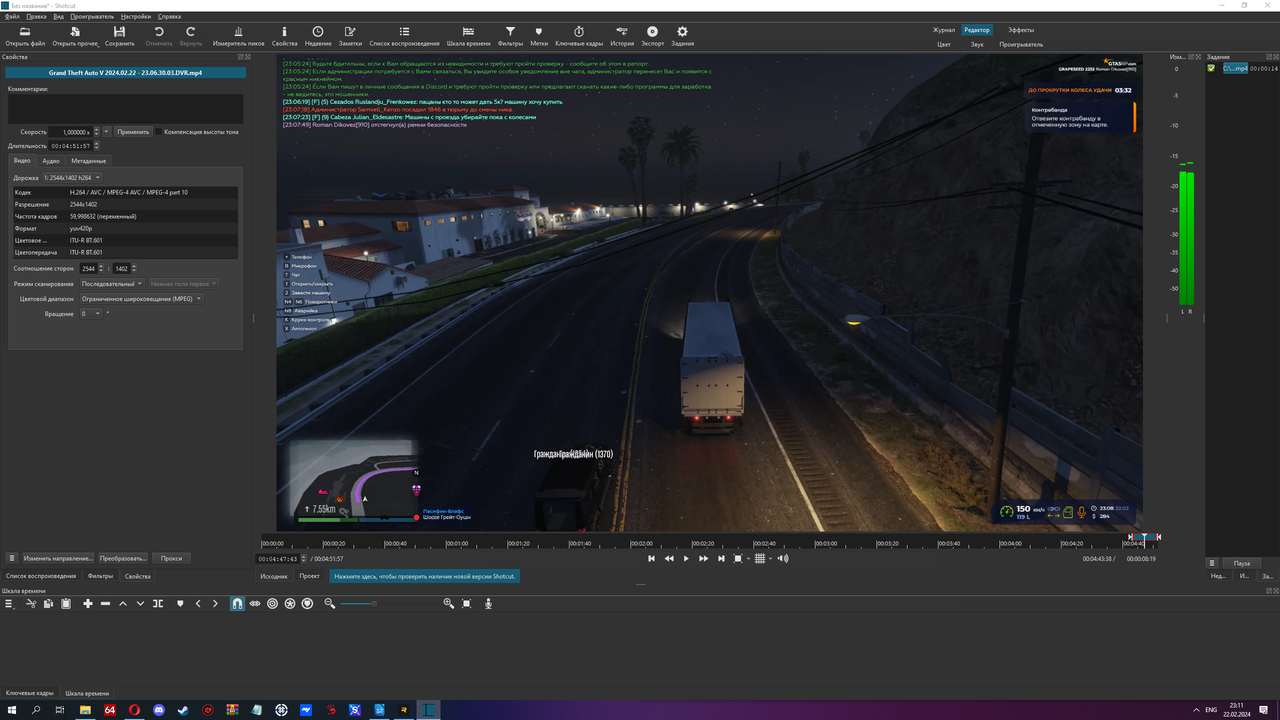The height and width of the screenshot is (720, 1280).
Task: Click the timeline cut (scissors) icon
Action: [31, 604]
